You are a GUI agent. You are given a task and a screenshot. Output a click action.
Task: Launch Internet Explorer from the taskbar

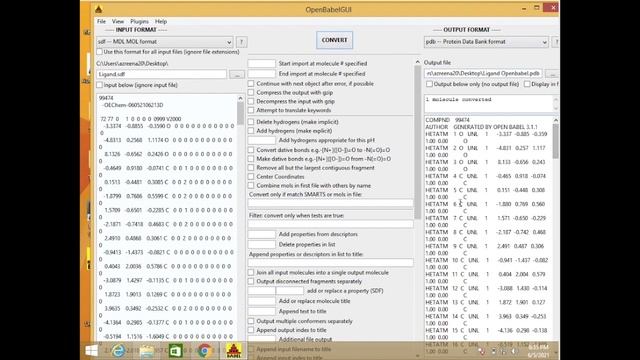pos(118,351)
